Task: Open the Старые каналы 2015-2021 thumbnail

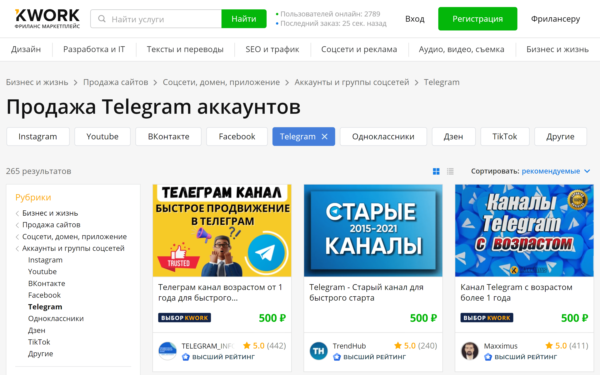Action: pyautogui.click(x=373, y=230)
